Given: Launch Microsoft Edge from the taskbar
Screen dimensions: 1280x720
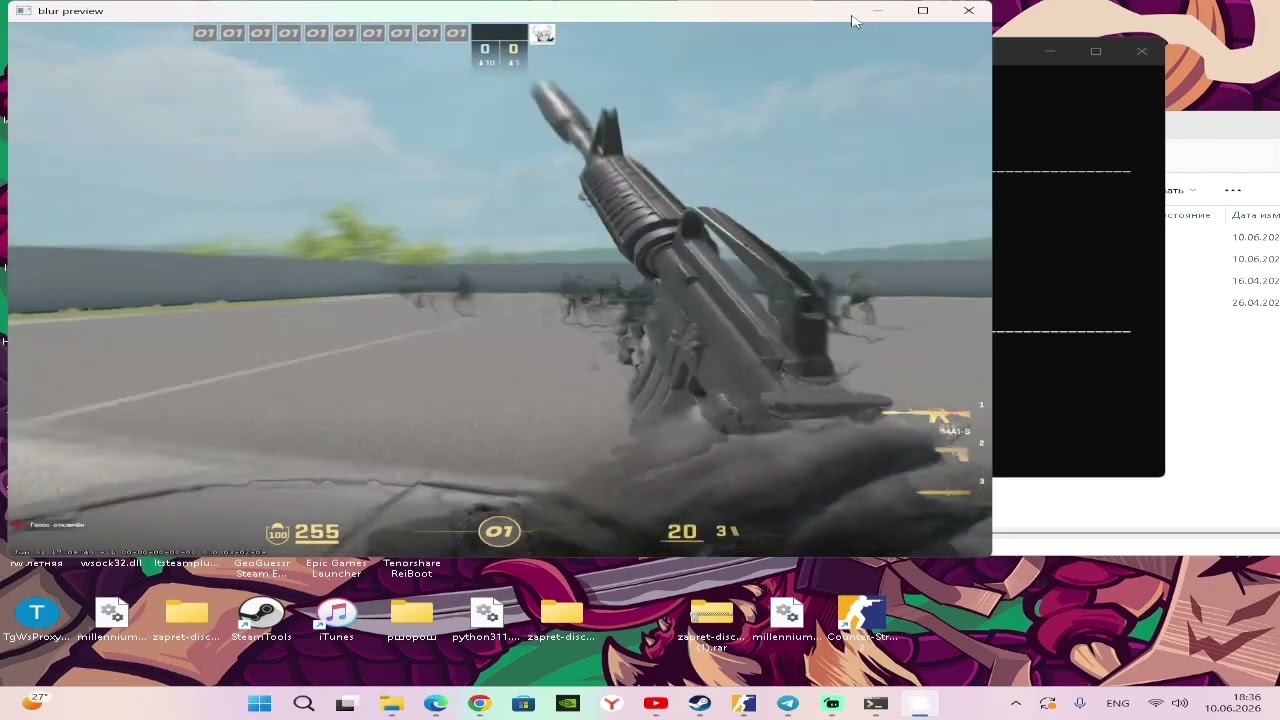Looking at the screenshot, I should [435, 704].
